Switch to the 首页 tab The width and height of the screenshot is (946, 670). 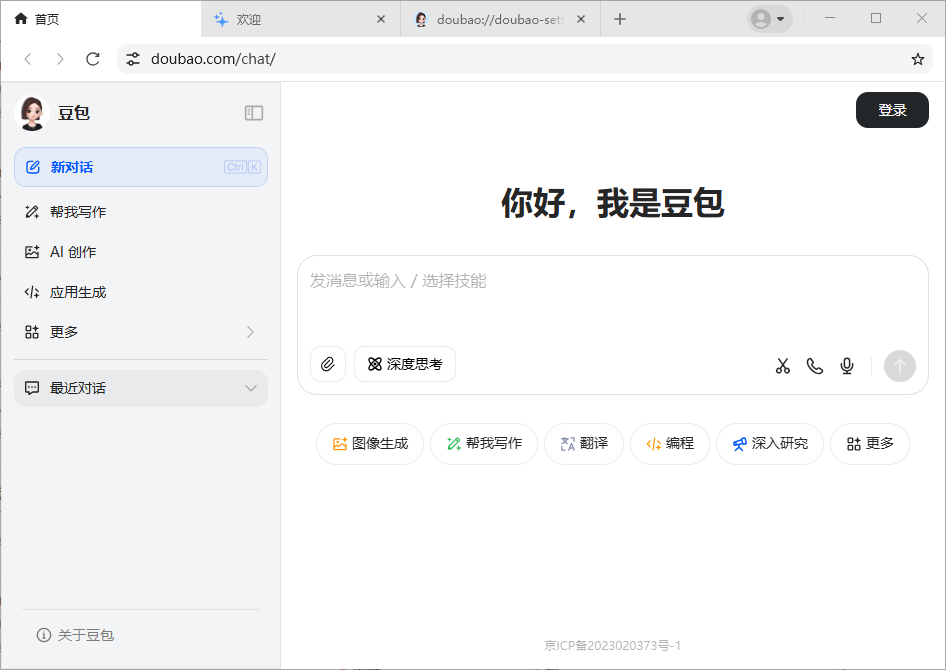(x=101, y=19)
